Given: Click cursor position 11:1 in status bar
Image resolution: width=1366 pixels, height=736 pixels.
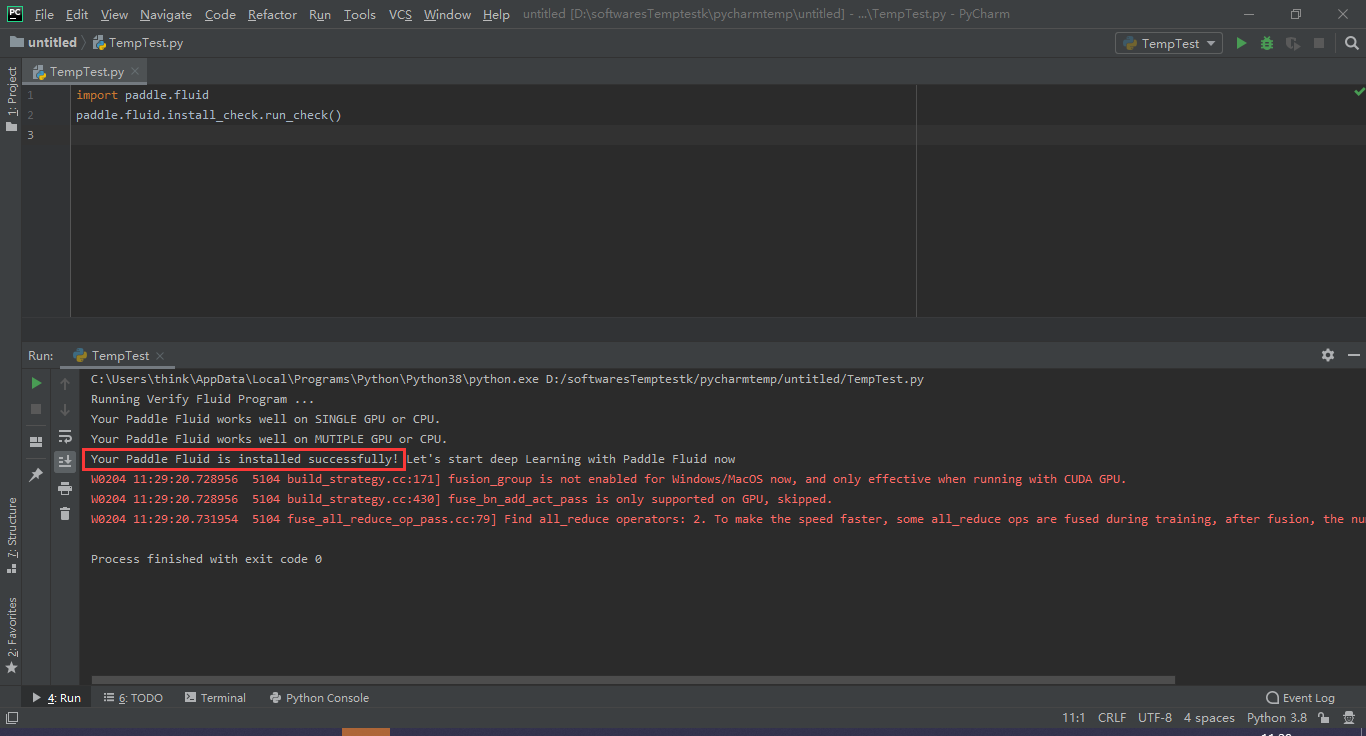Looking at the screenshot, I should 1074,718.
